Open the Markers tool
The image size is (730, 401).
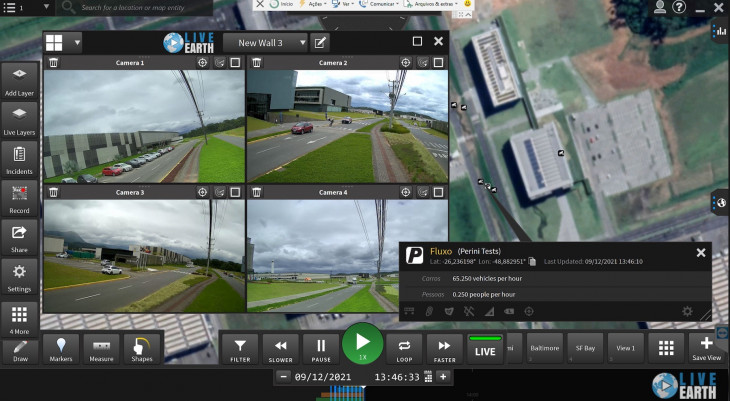click(x=61, y=349)
